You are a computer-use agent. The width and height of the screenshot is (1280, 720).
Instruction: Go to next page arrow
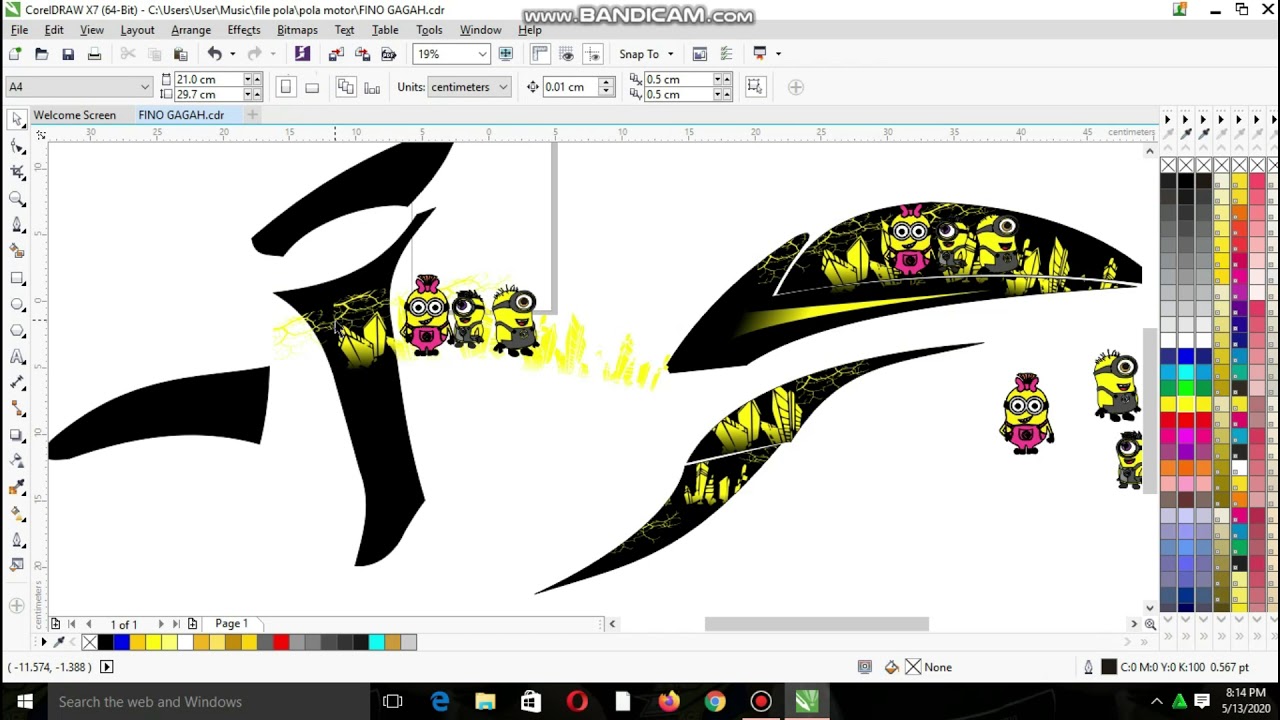point(160,624)
